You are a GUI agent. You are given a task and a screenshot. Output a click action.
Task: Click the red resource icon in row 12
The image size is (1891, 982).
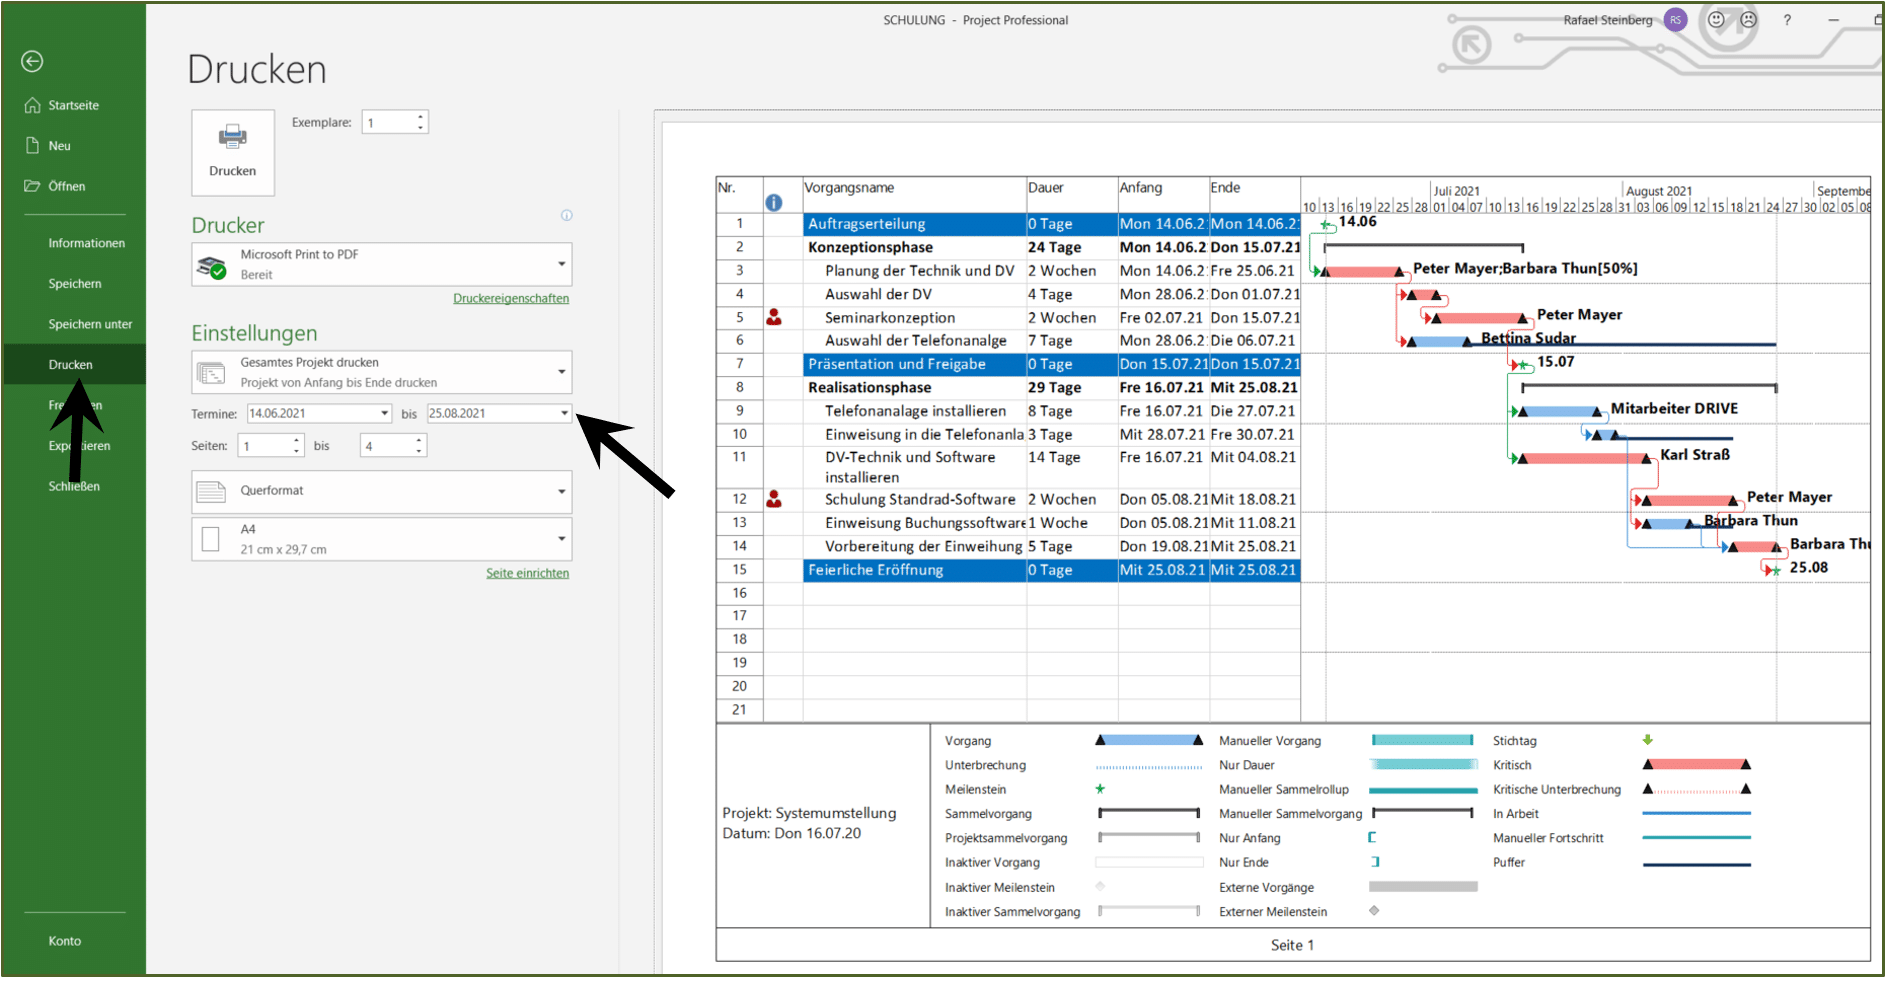pyautogui.click(x=774, y=499)
